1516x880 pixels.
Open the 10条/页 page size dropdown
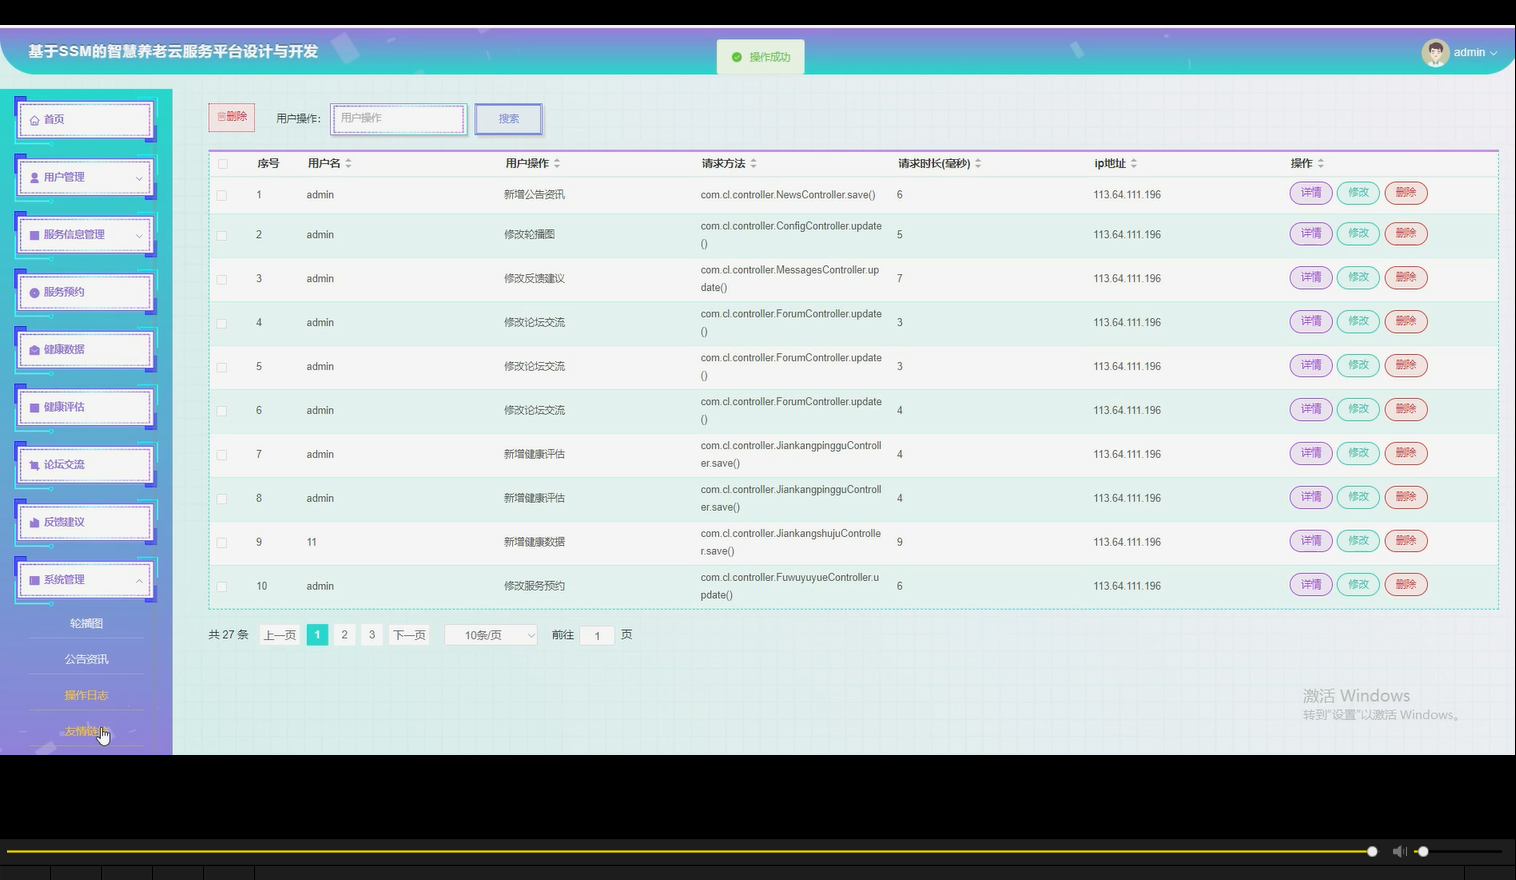491,635
